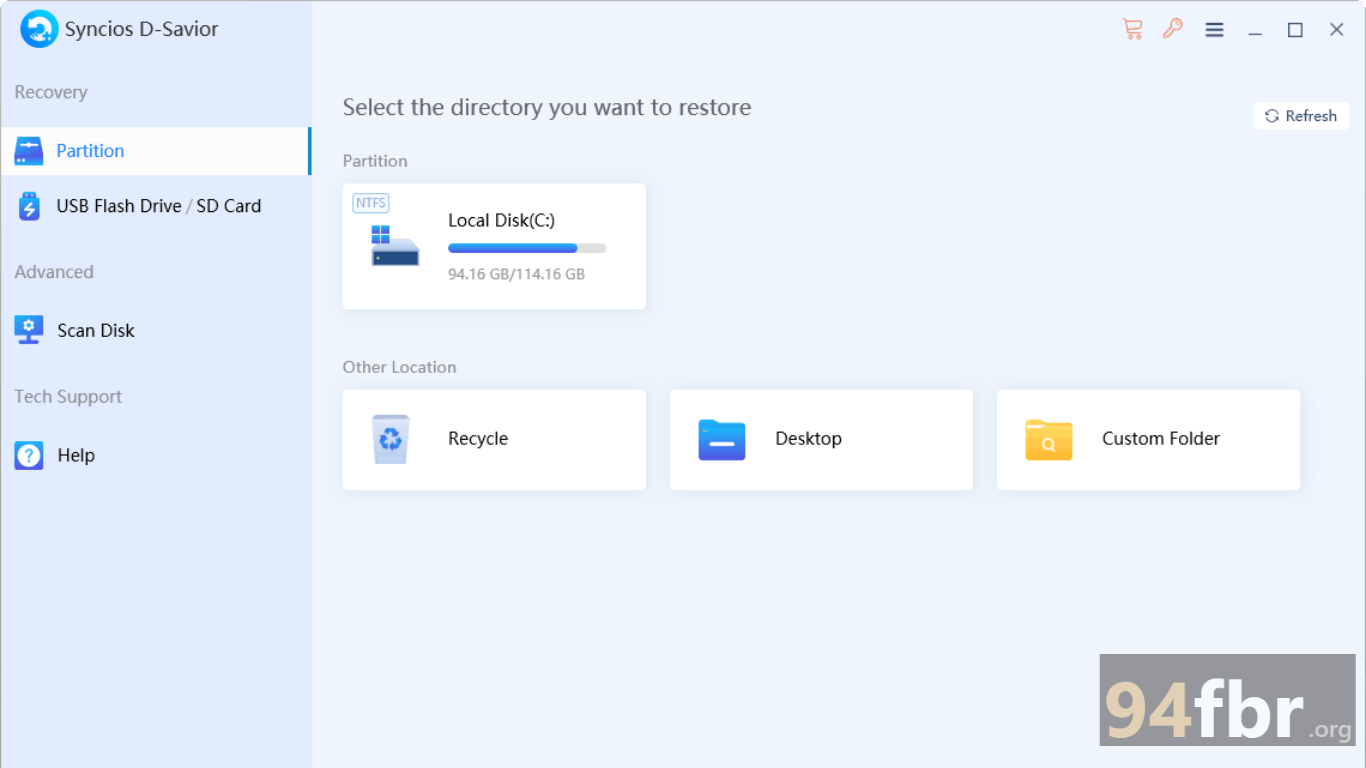
Task: Open the Custom Folder location card
Action: [x=1148, y=440]
